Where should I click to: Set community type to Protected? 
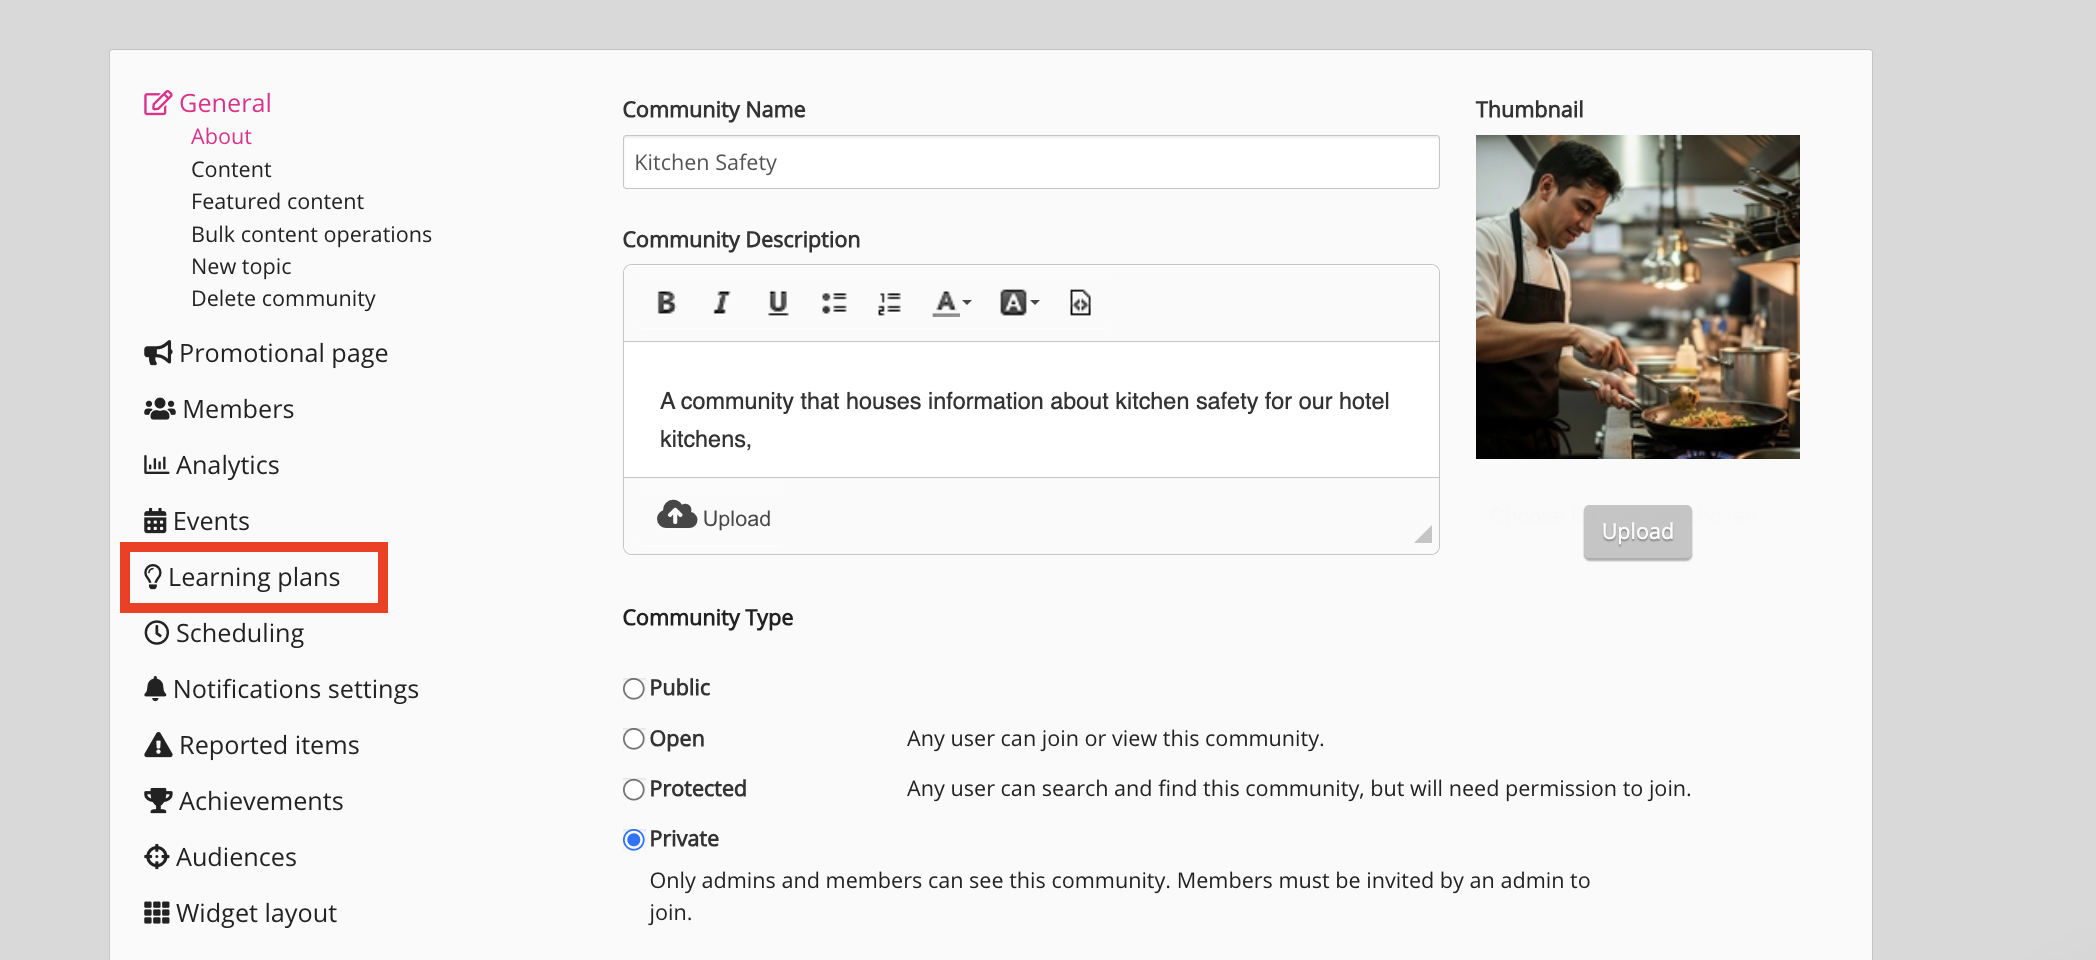(633, 790)
